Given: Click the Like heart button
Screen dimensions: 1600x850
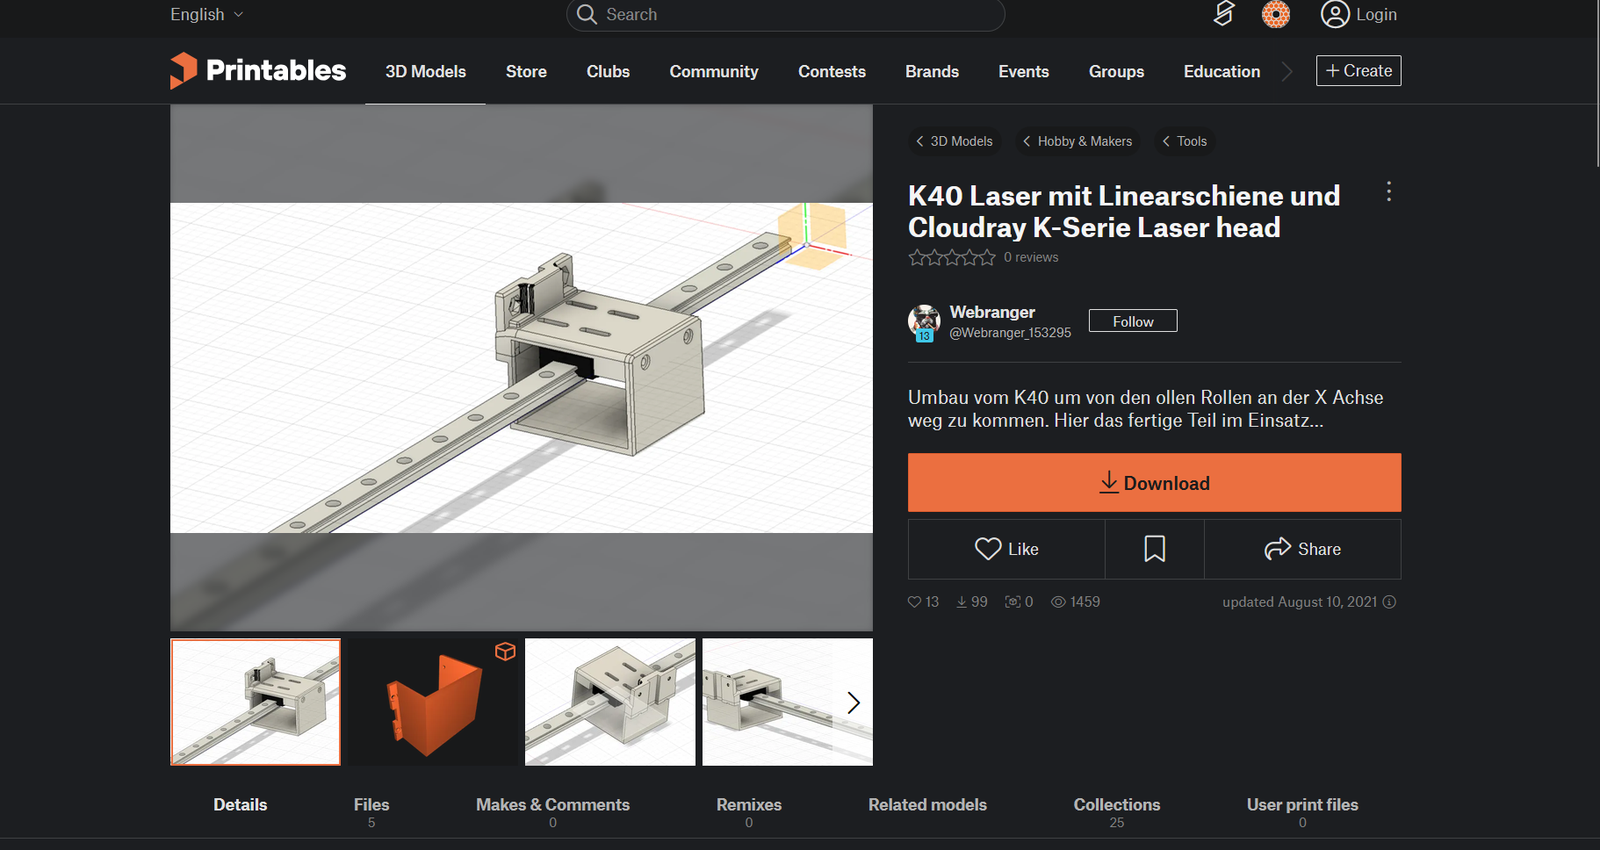Looking at the screenshot, I should point(1006,549).
